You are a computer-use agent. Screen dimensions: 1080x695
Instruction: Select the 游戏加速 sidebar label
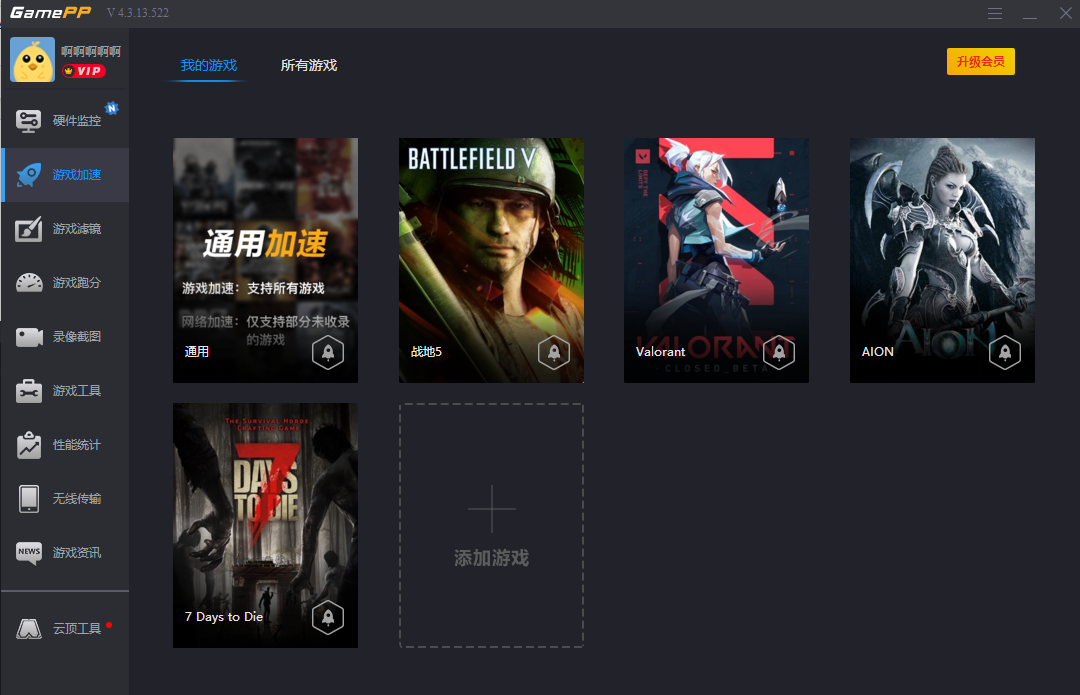tap(77, 175)
